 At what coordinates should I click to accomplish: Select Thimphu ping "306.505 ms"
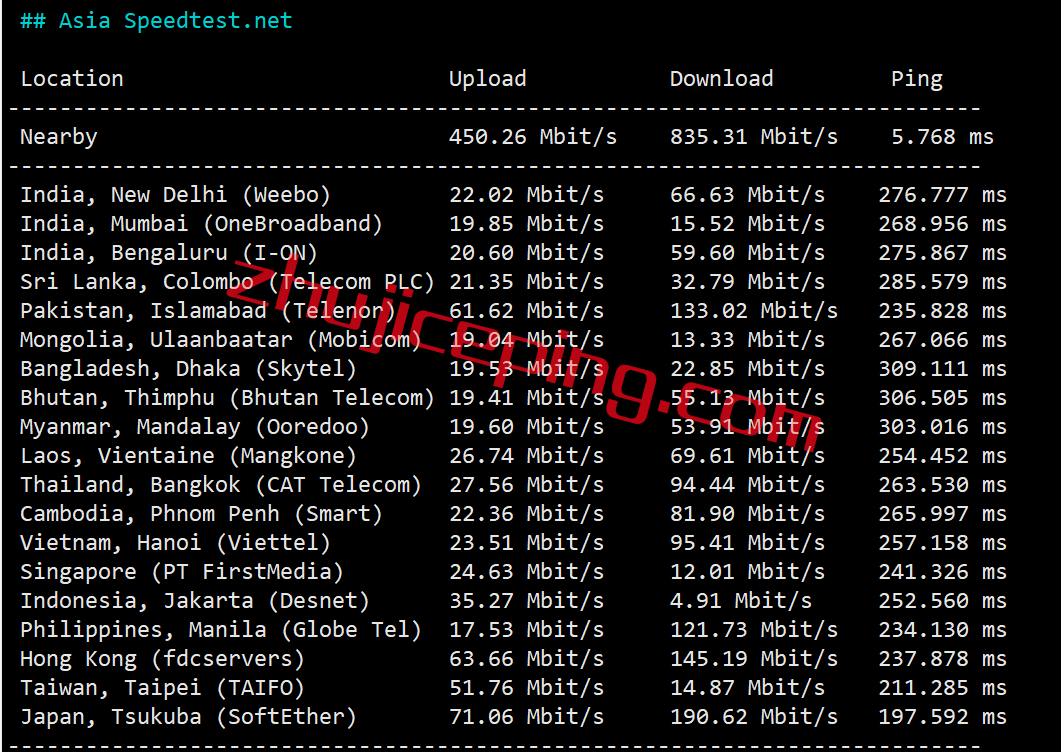click(943, 399)
